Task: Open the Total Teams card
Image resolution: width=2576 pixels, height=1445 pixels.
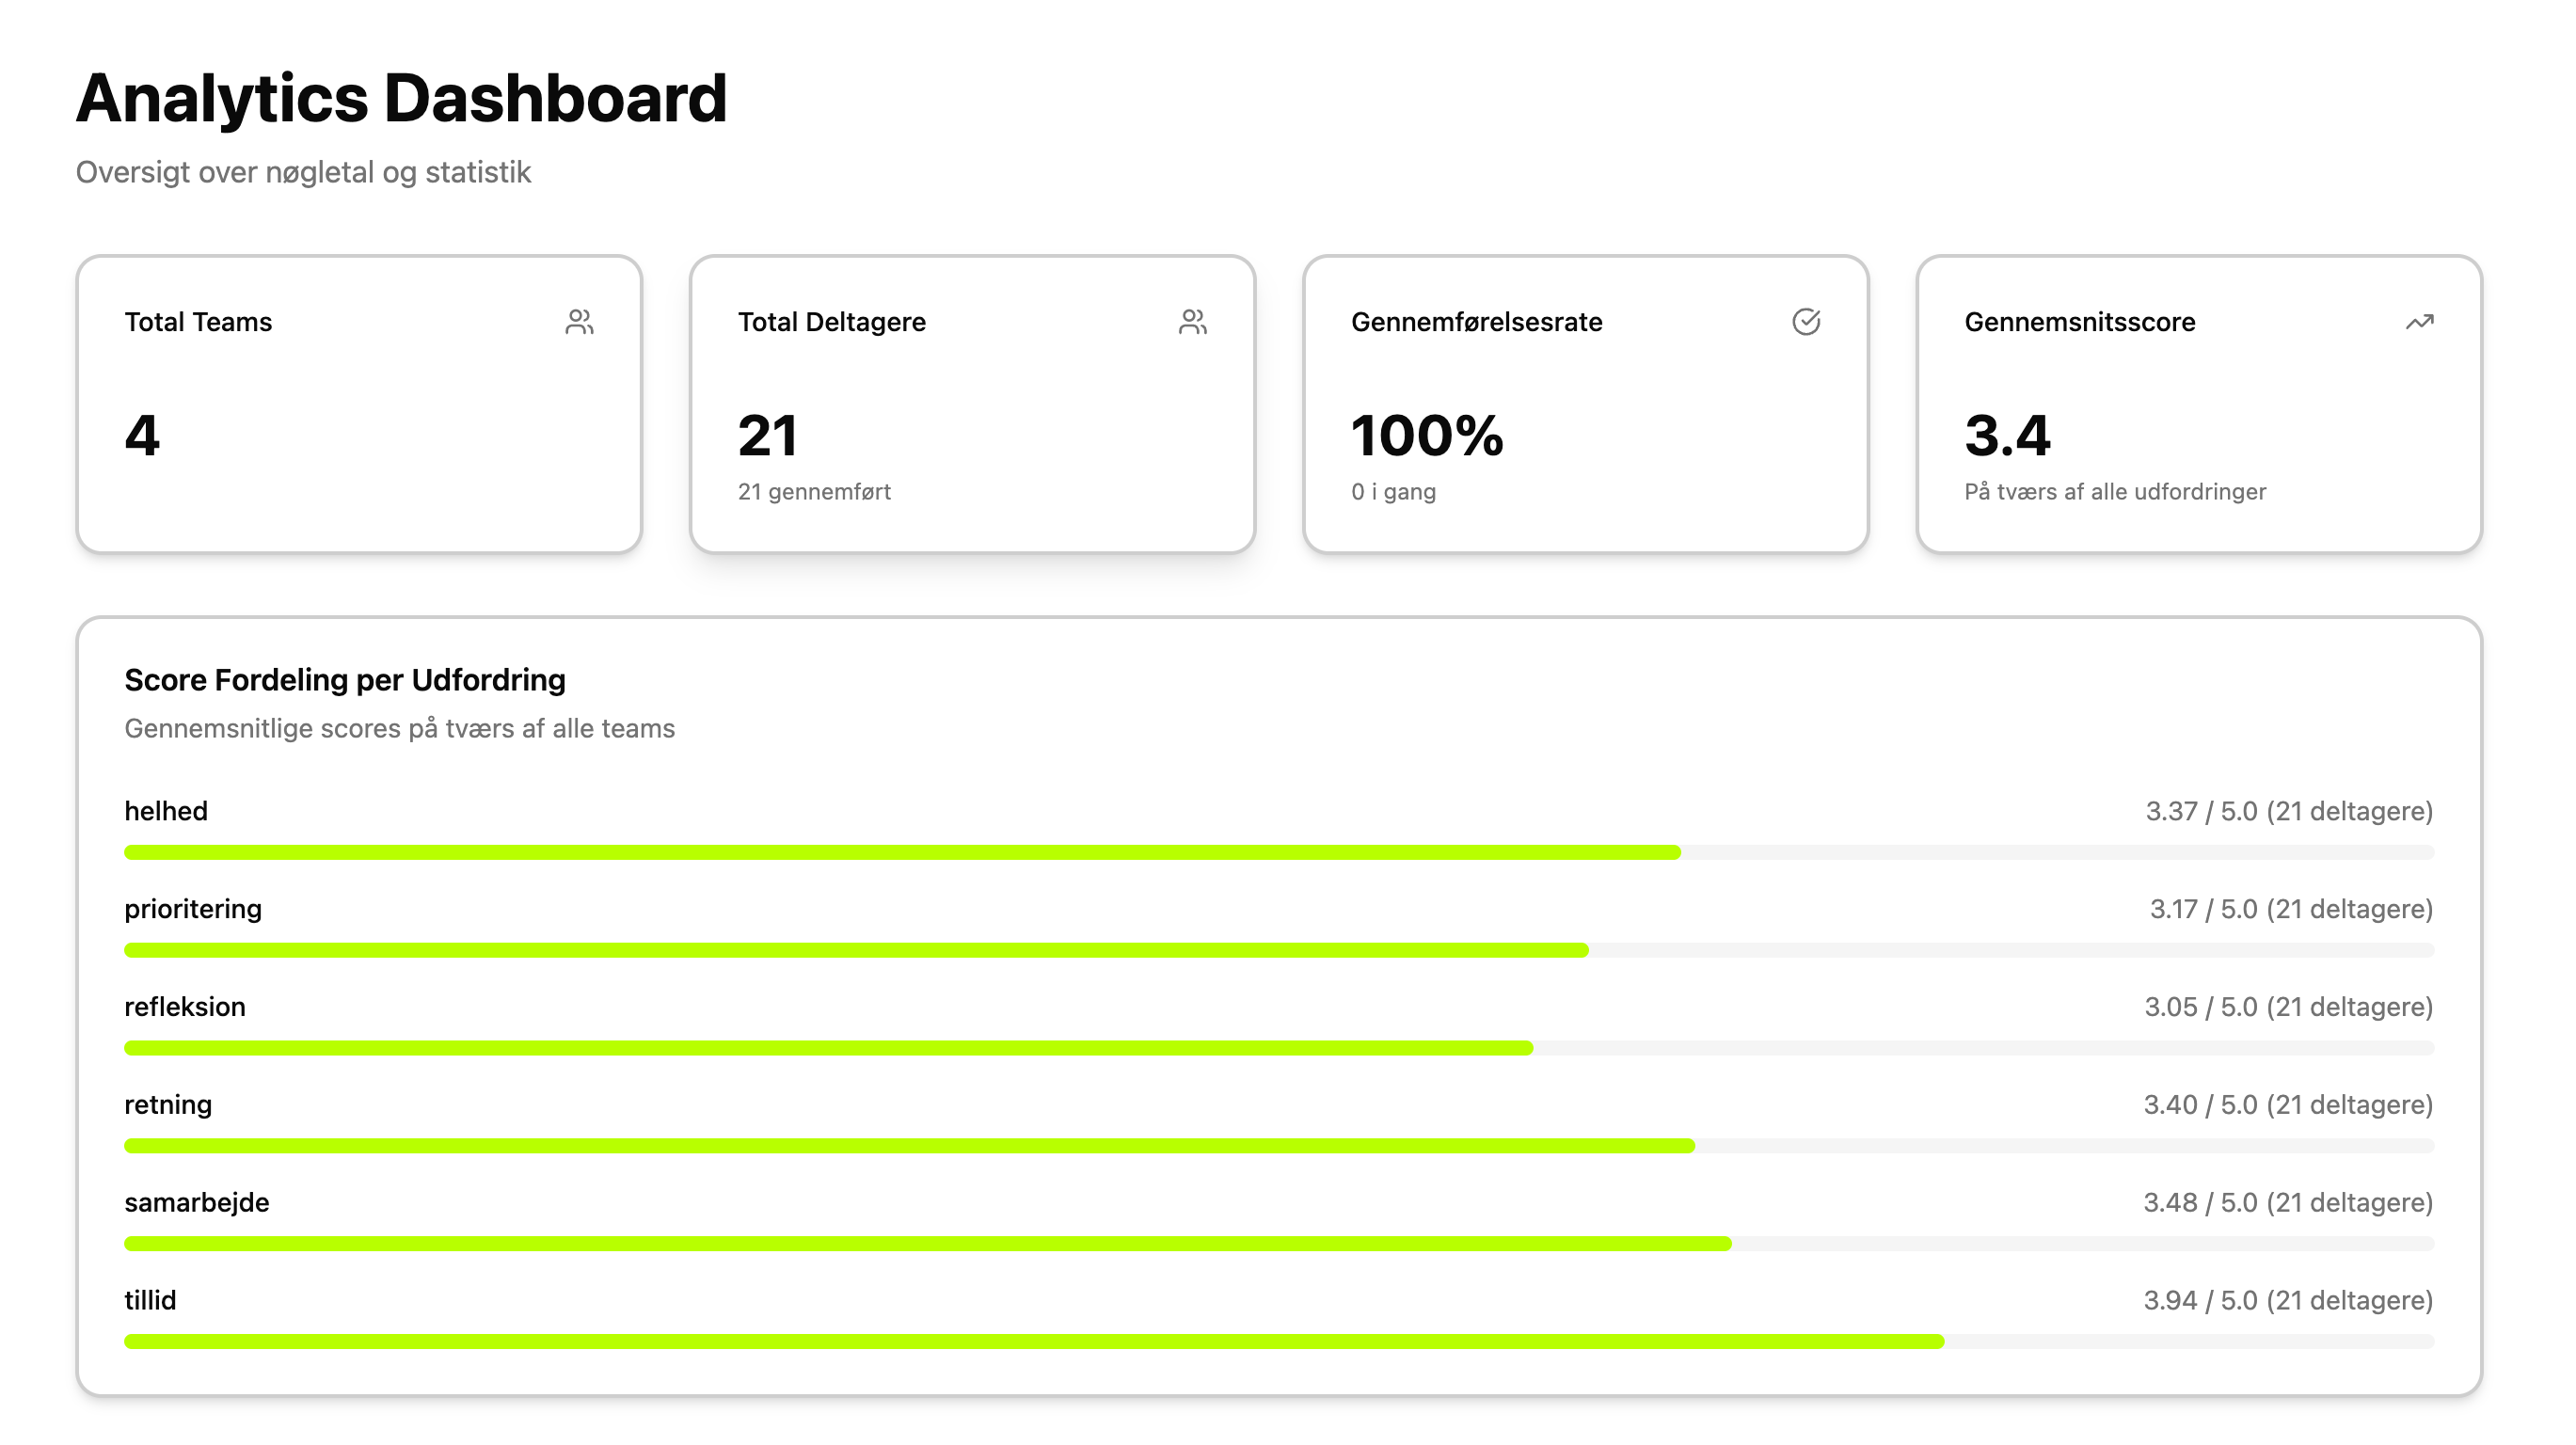Action: click(x=359, y=404)
